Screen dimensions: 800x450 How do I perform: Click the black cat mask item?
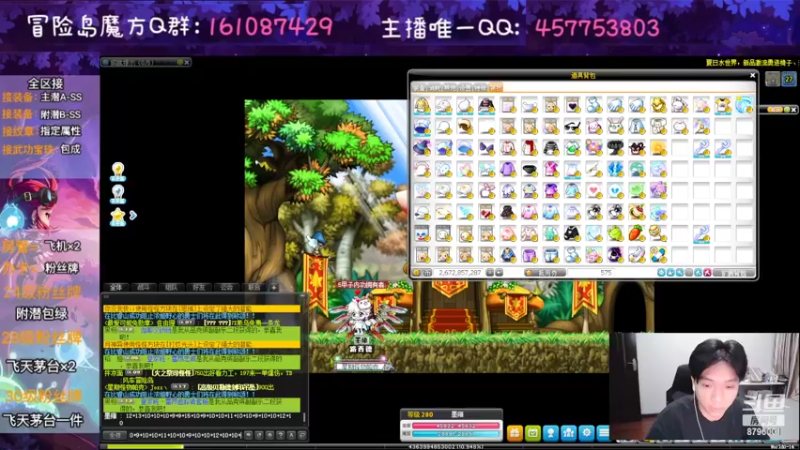637,148
